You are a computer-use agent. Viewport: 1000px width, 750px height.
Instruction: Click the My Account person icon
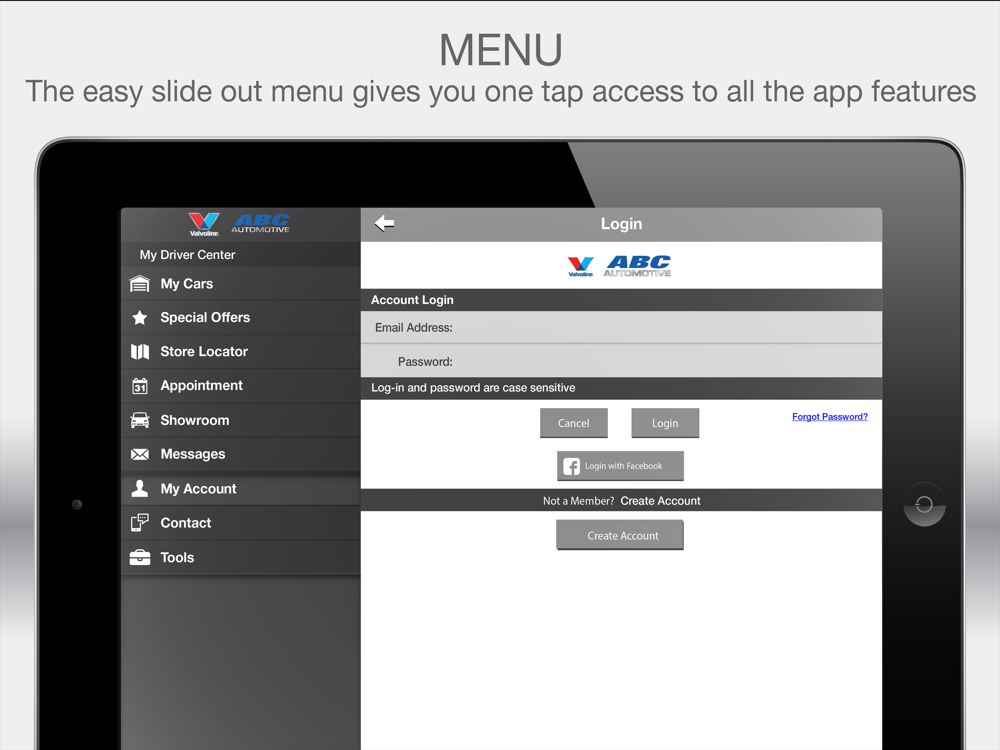[x=140, y=489]
